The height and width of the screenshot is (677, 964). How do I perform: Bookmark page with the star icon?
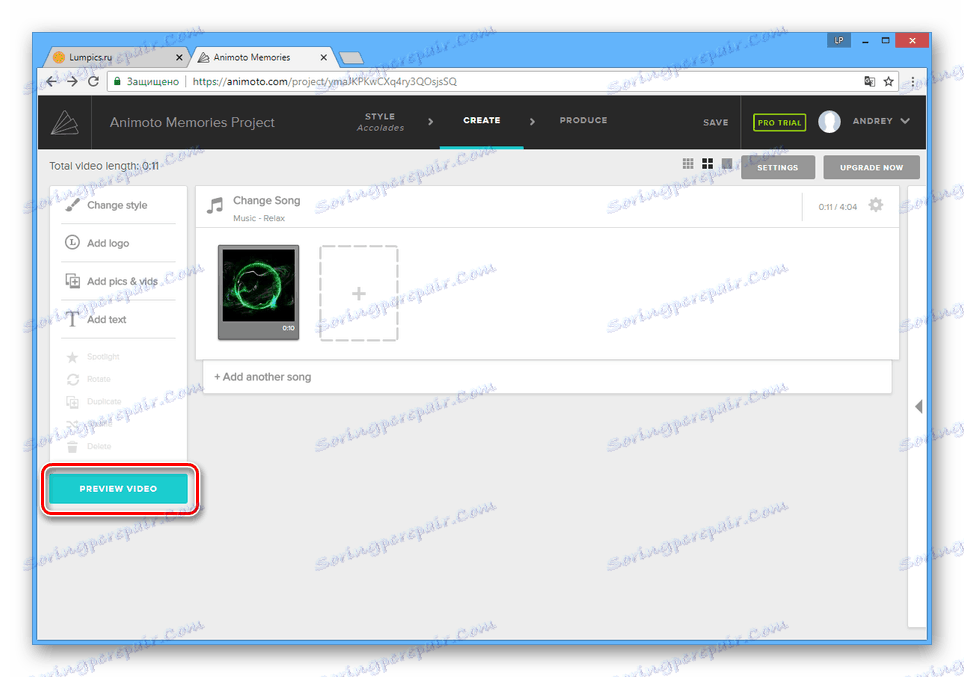click(888, 81)
